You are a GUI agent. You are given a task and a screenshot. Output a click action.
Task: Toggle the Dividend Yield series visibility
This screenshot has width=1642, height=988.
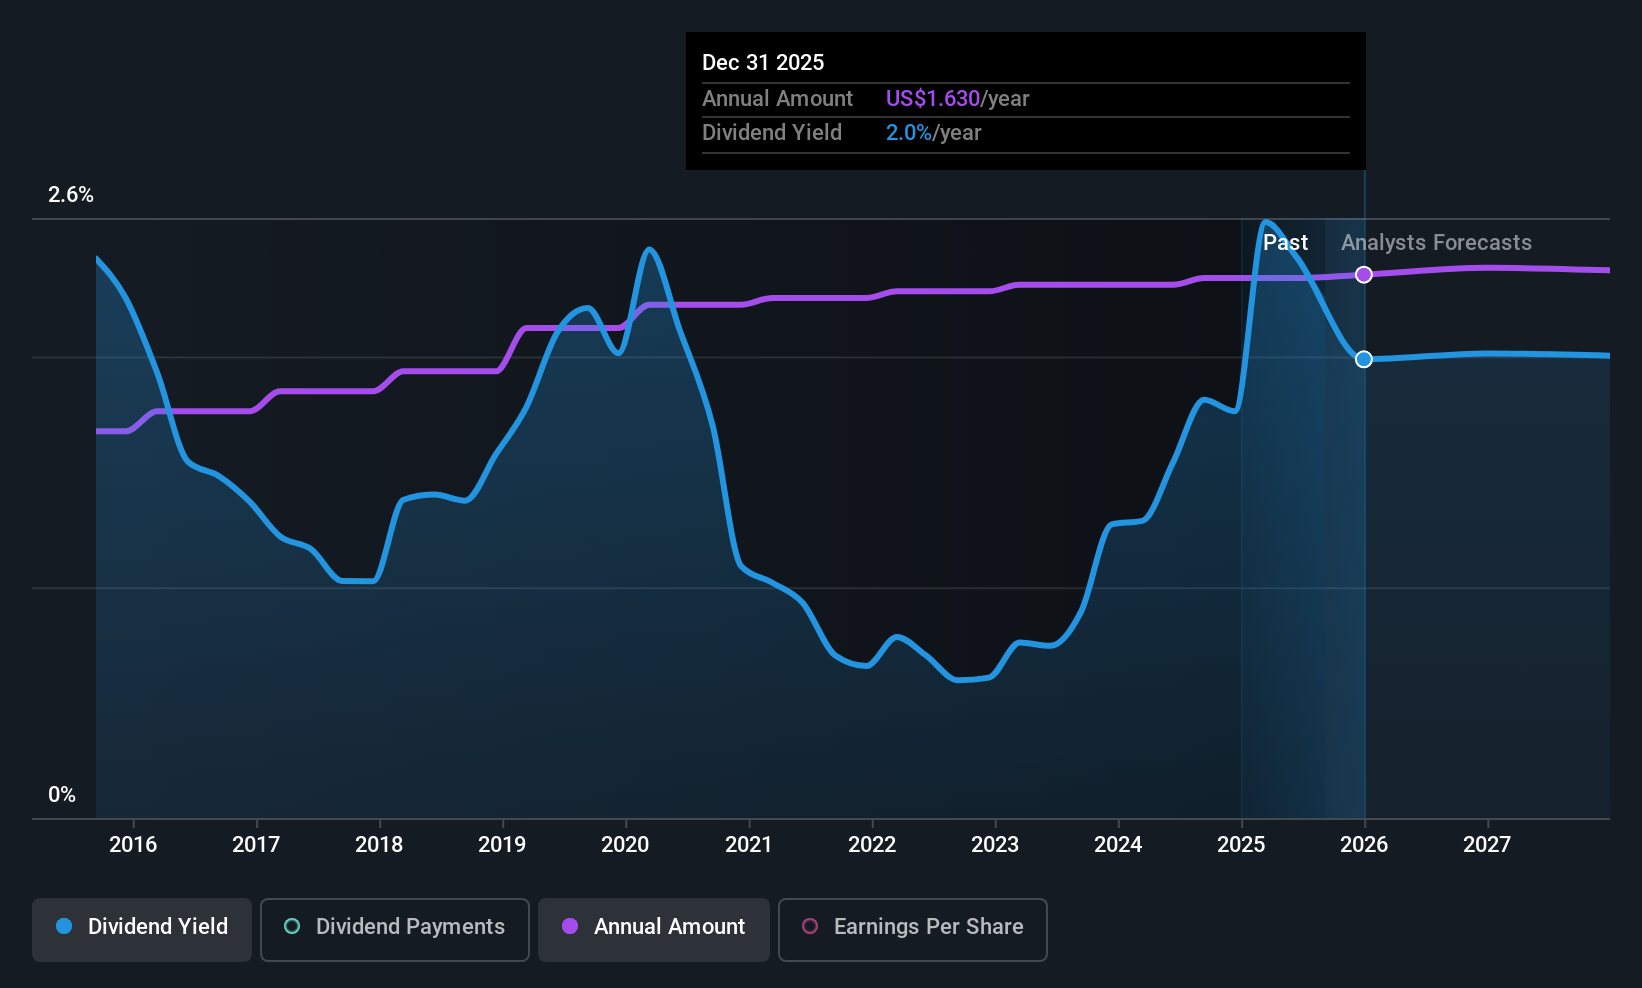141,929
